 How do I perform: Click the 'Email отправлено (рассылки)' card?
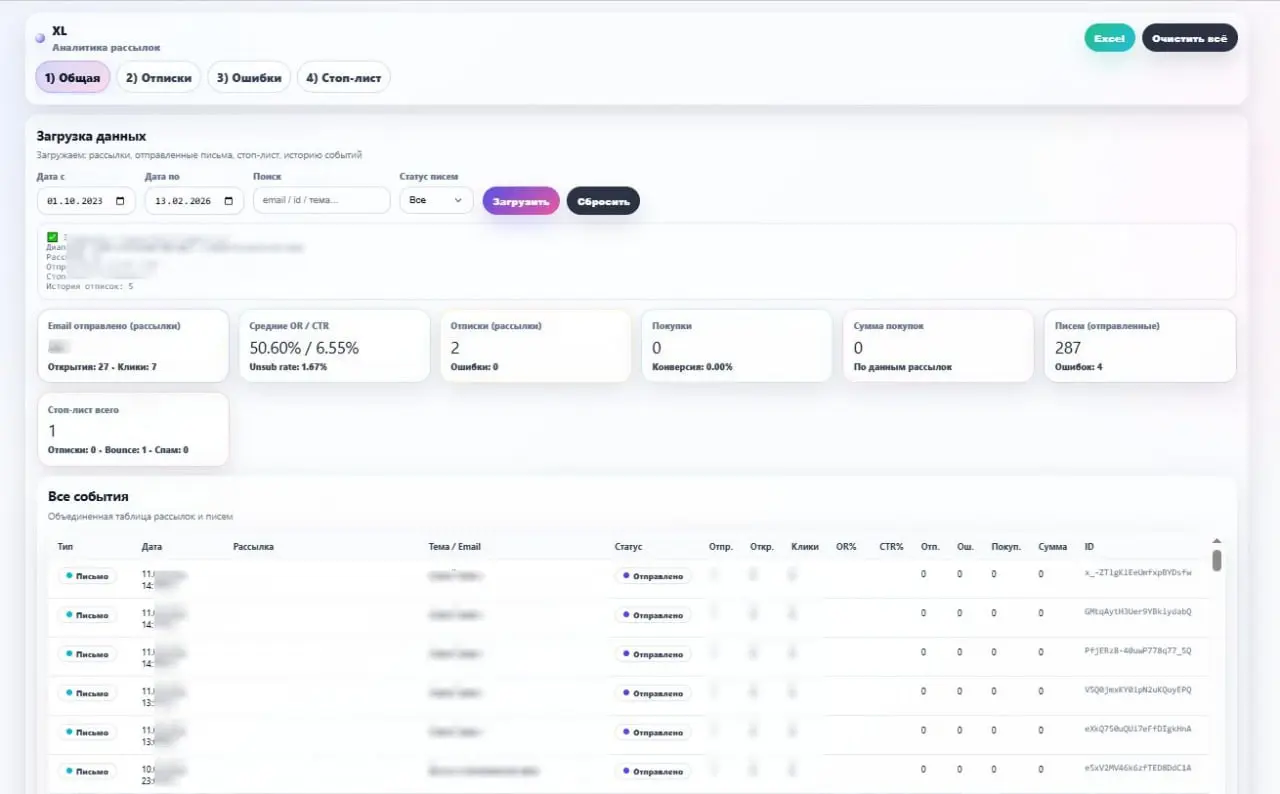pyautogui.click(x=133, y=346)
